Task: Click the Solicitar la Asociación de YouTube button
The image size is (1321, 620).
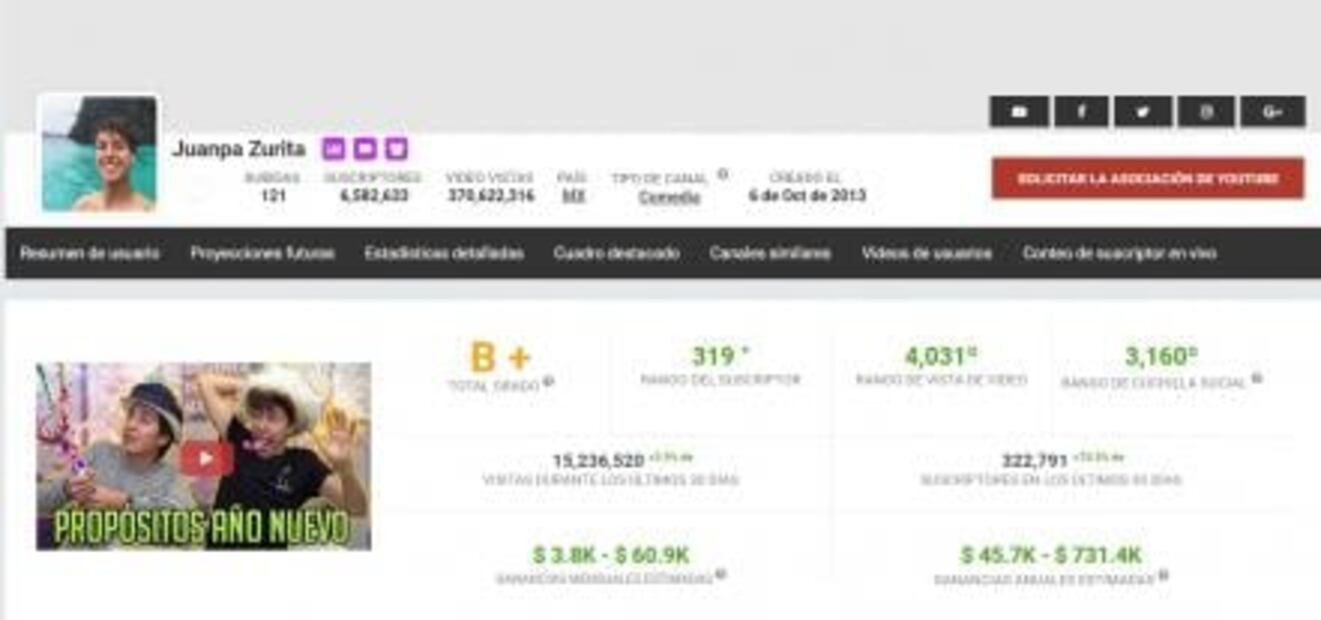Action: (1148, 179)
